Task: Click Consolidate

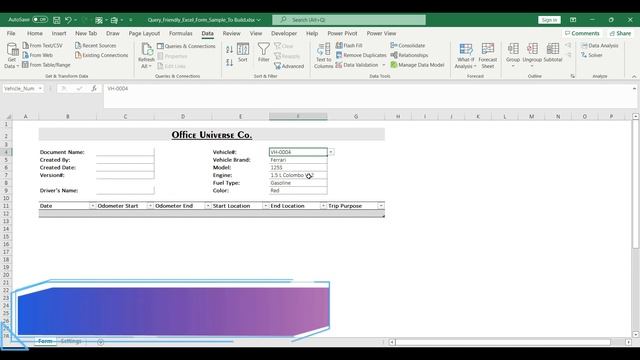Action: click(x=408, y=45)
